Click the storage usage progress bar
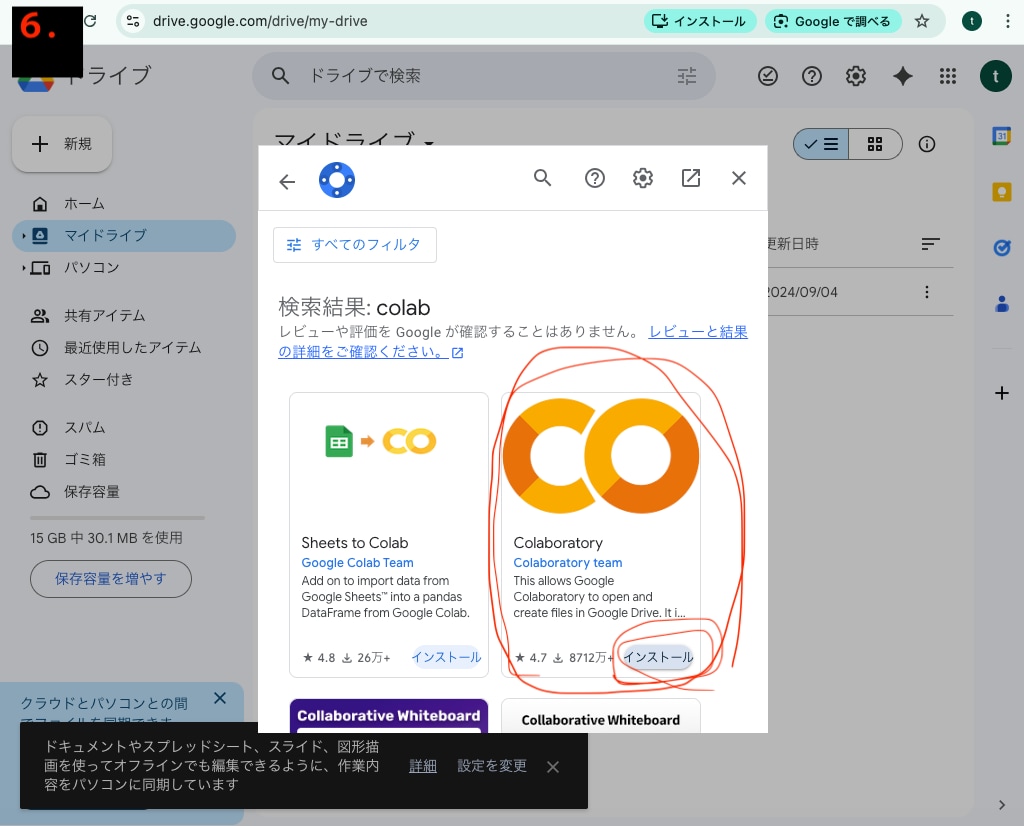The width and height of the screenshot is (1024, 826). click(117, 517)
